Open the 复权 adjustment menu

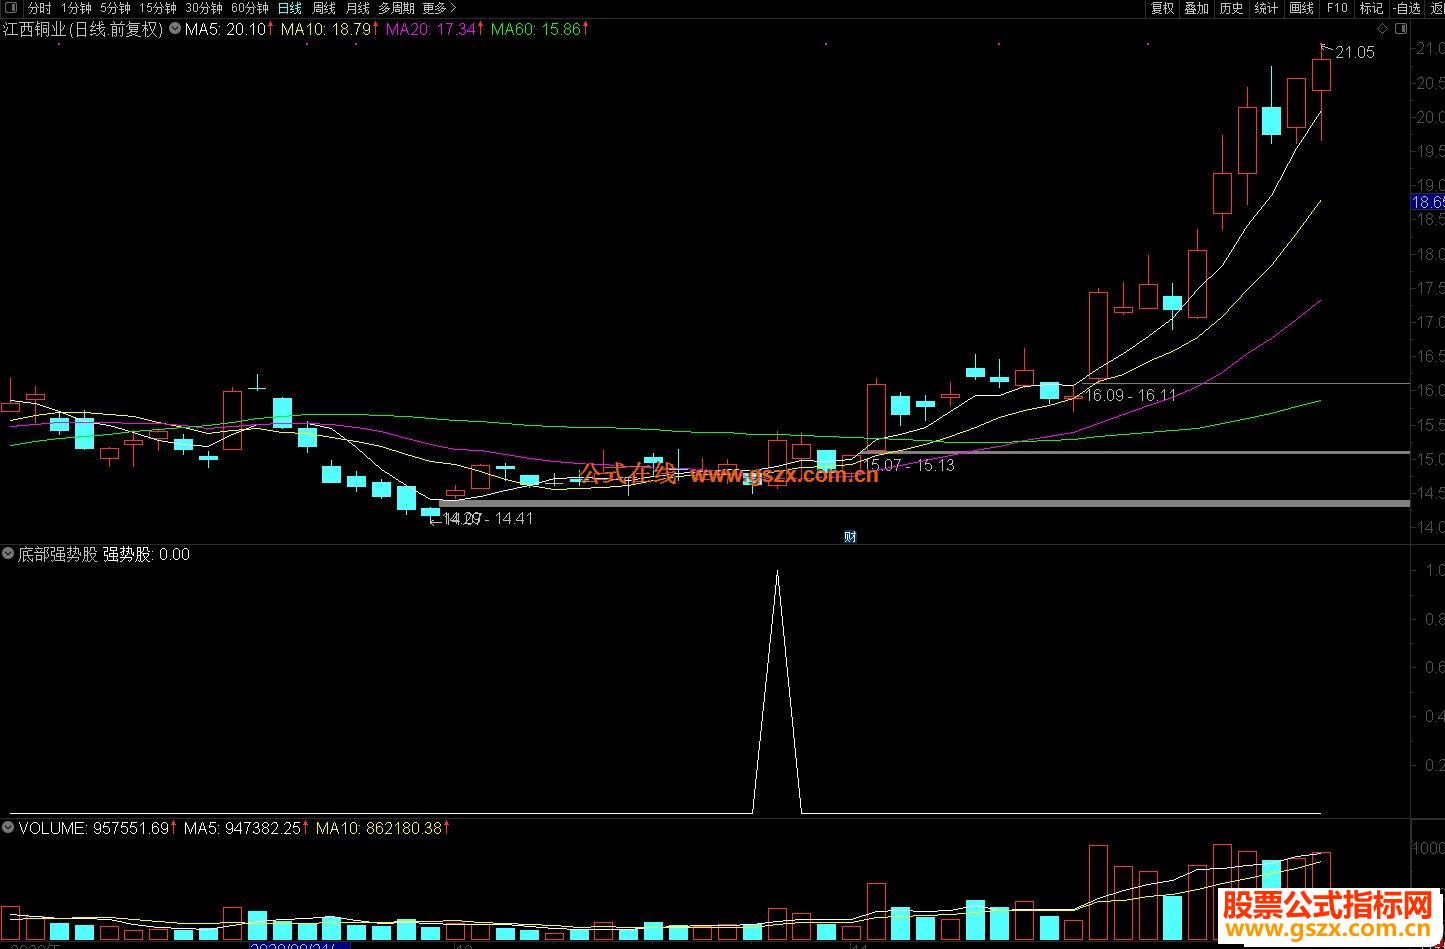pyautogui.click(x=1162, y=8)
